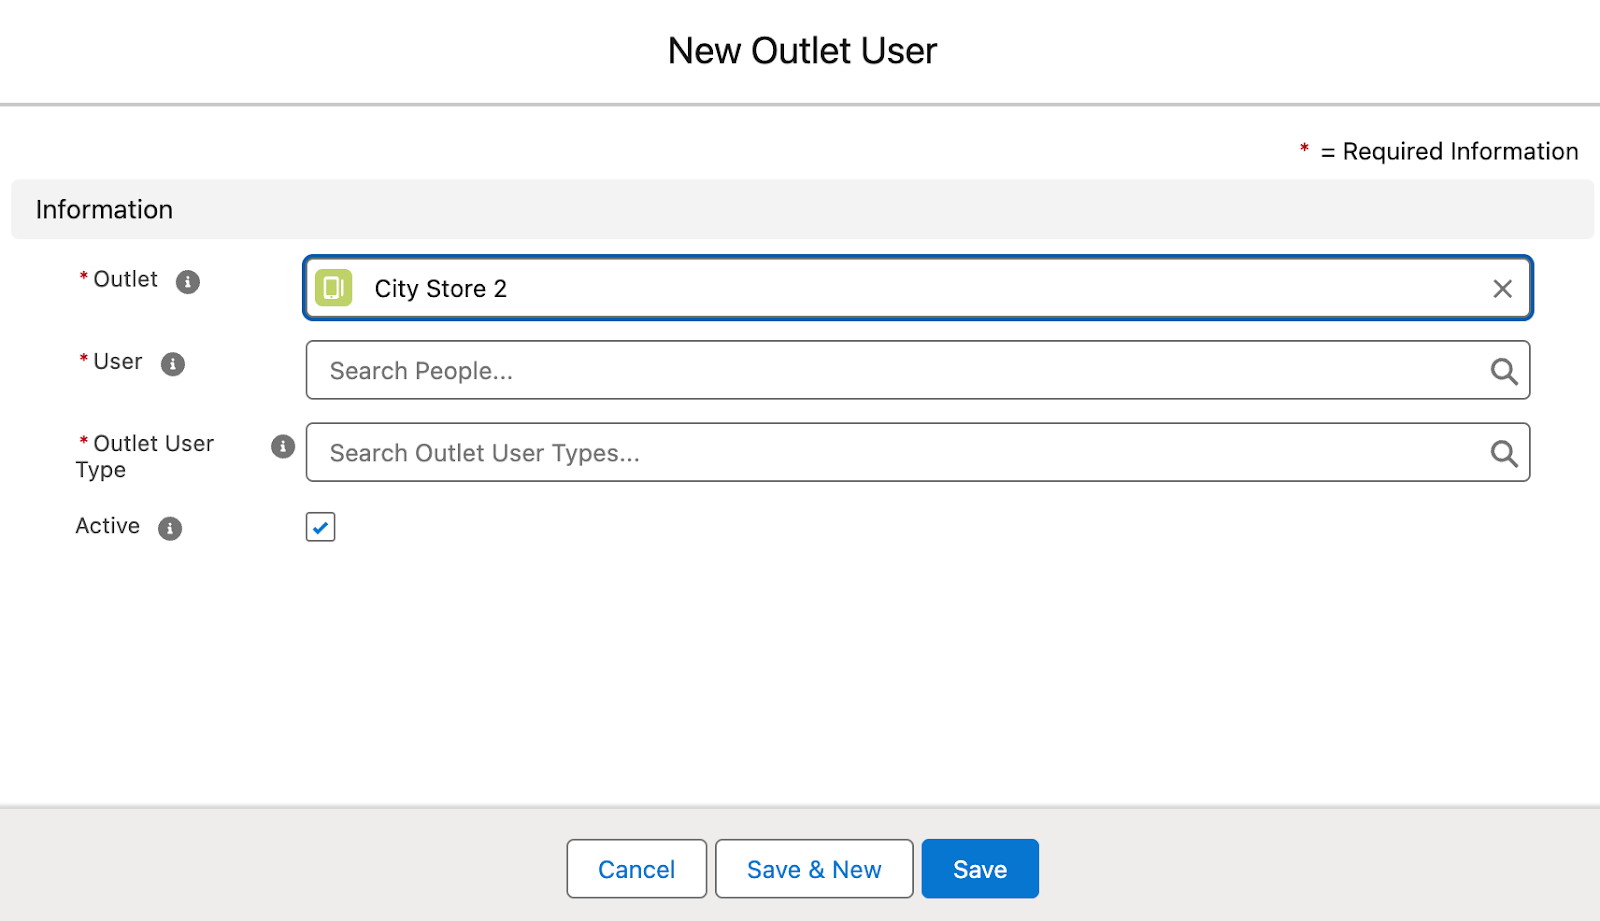This screenshot has width=1600, height=921.
Task: Click the Cancel button
Action: click(636, 868)
